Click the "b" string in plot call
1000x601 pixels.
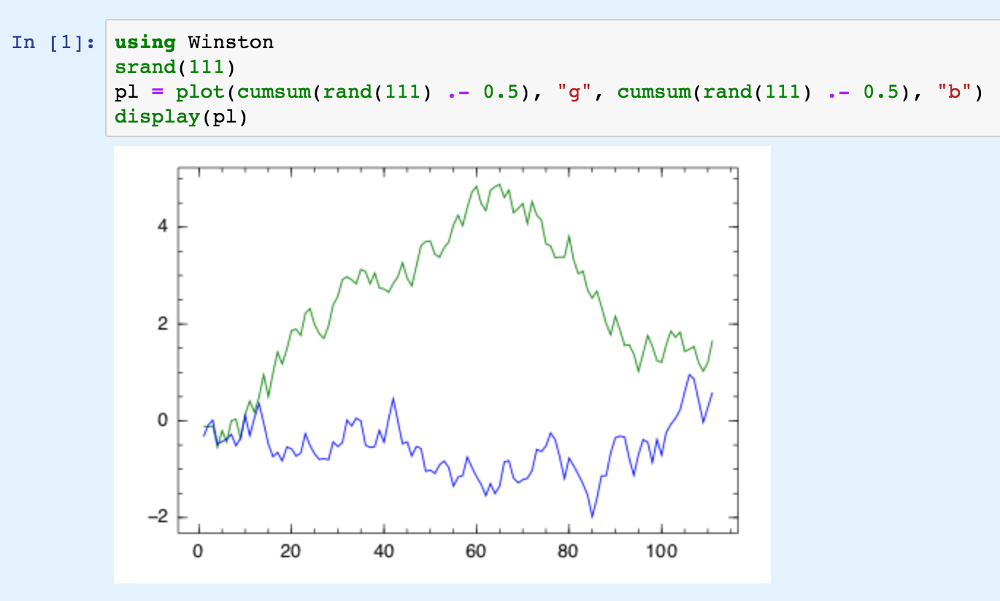pyautogui.click(x=953, y=92)
